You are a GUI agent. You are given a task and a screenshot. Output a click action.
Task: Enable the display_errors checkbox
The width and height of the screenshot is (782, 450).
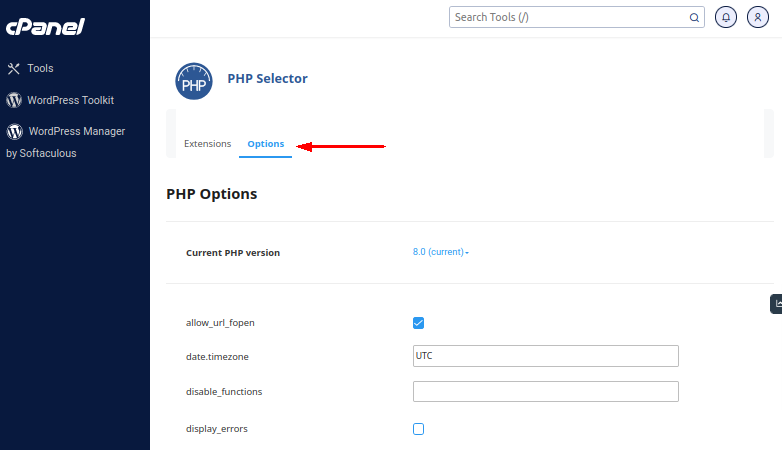[x=418, y=429]
